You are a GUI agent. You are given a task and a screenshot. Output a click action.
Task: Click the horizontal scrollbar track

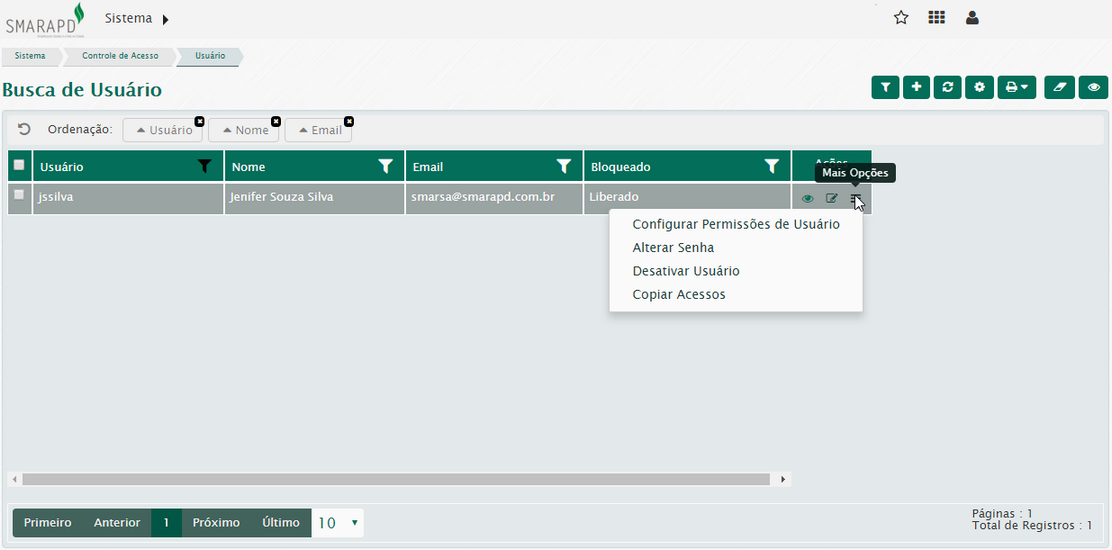coord(400,480)
